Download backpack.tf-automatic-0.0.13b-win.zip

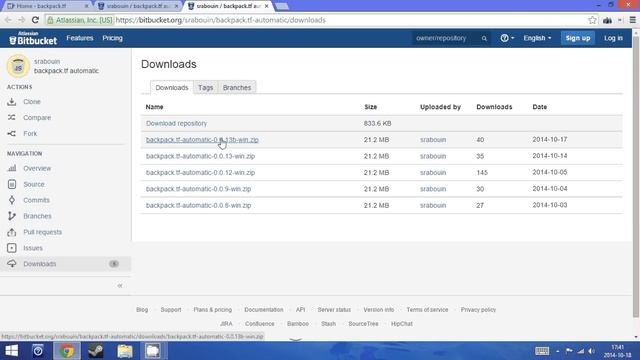coord(202,140)
